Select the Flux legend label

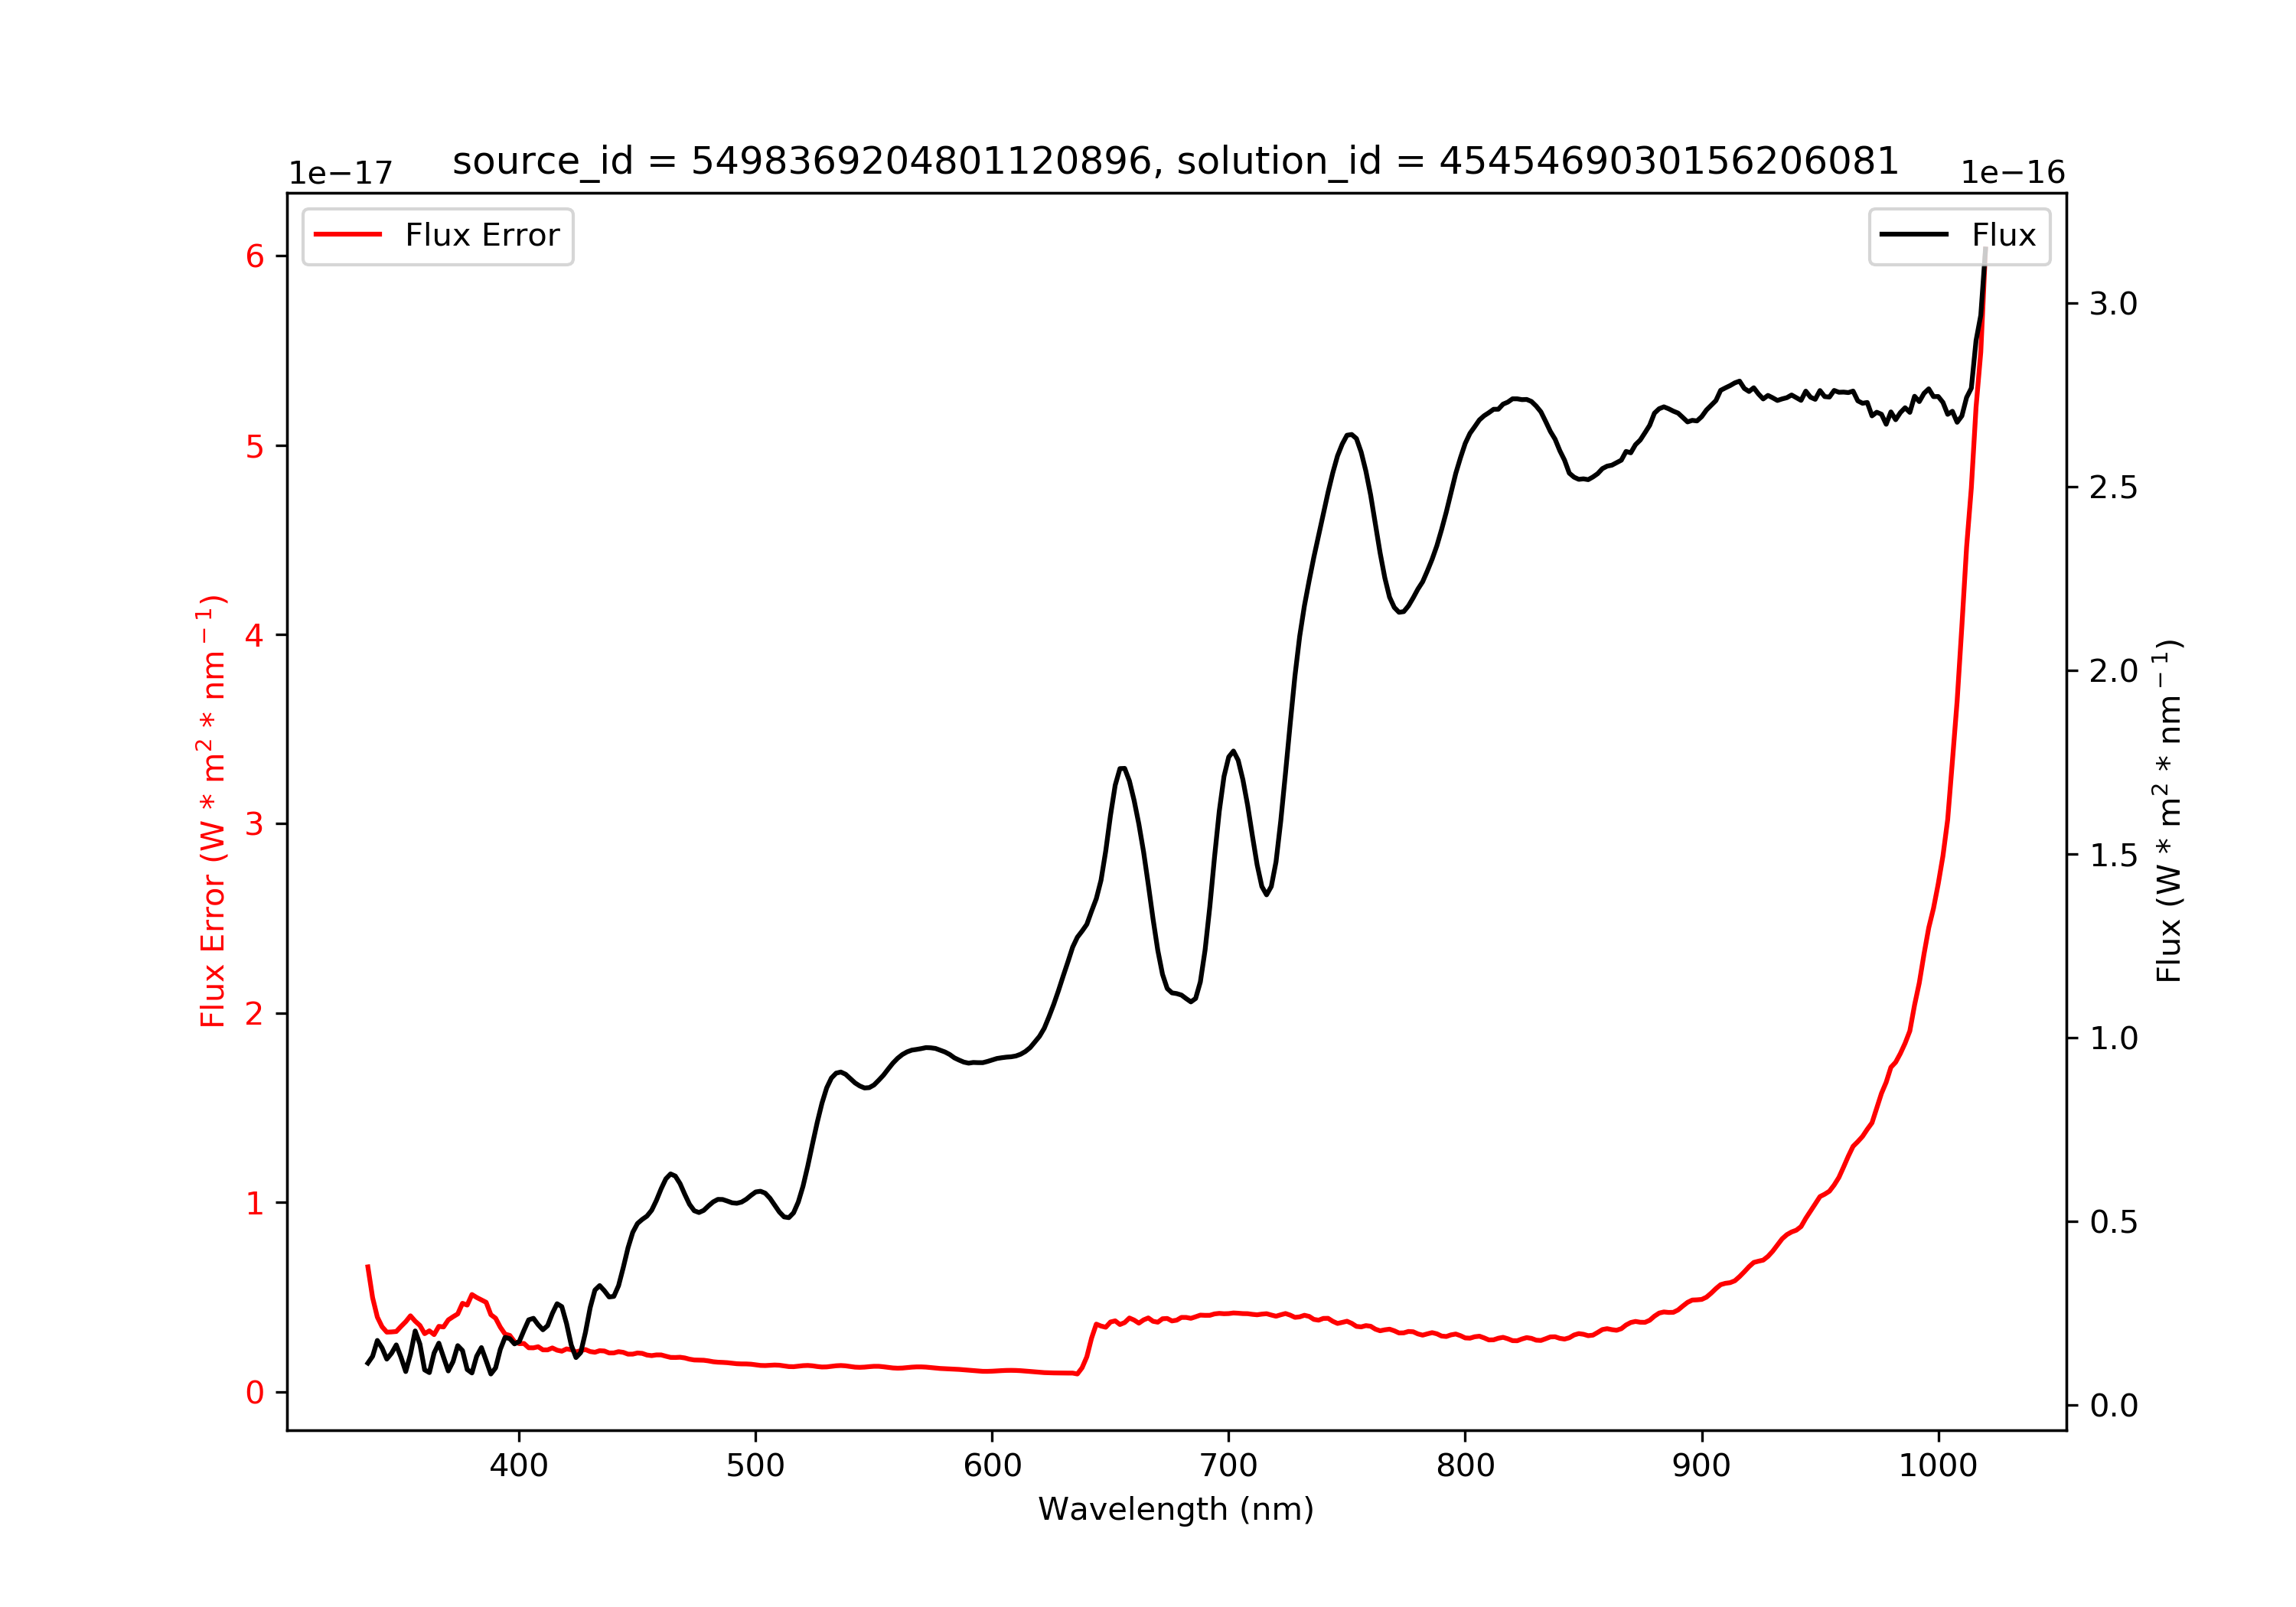[x=2003, y=235]
